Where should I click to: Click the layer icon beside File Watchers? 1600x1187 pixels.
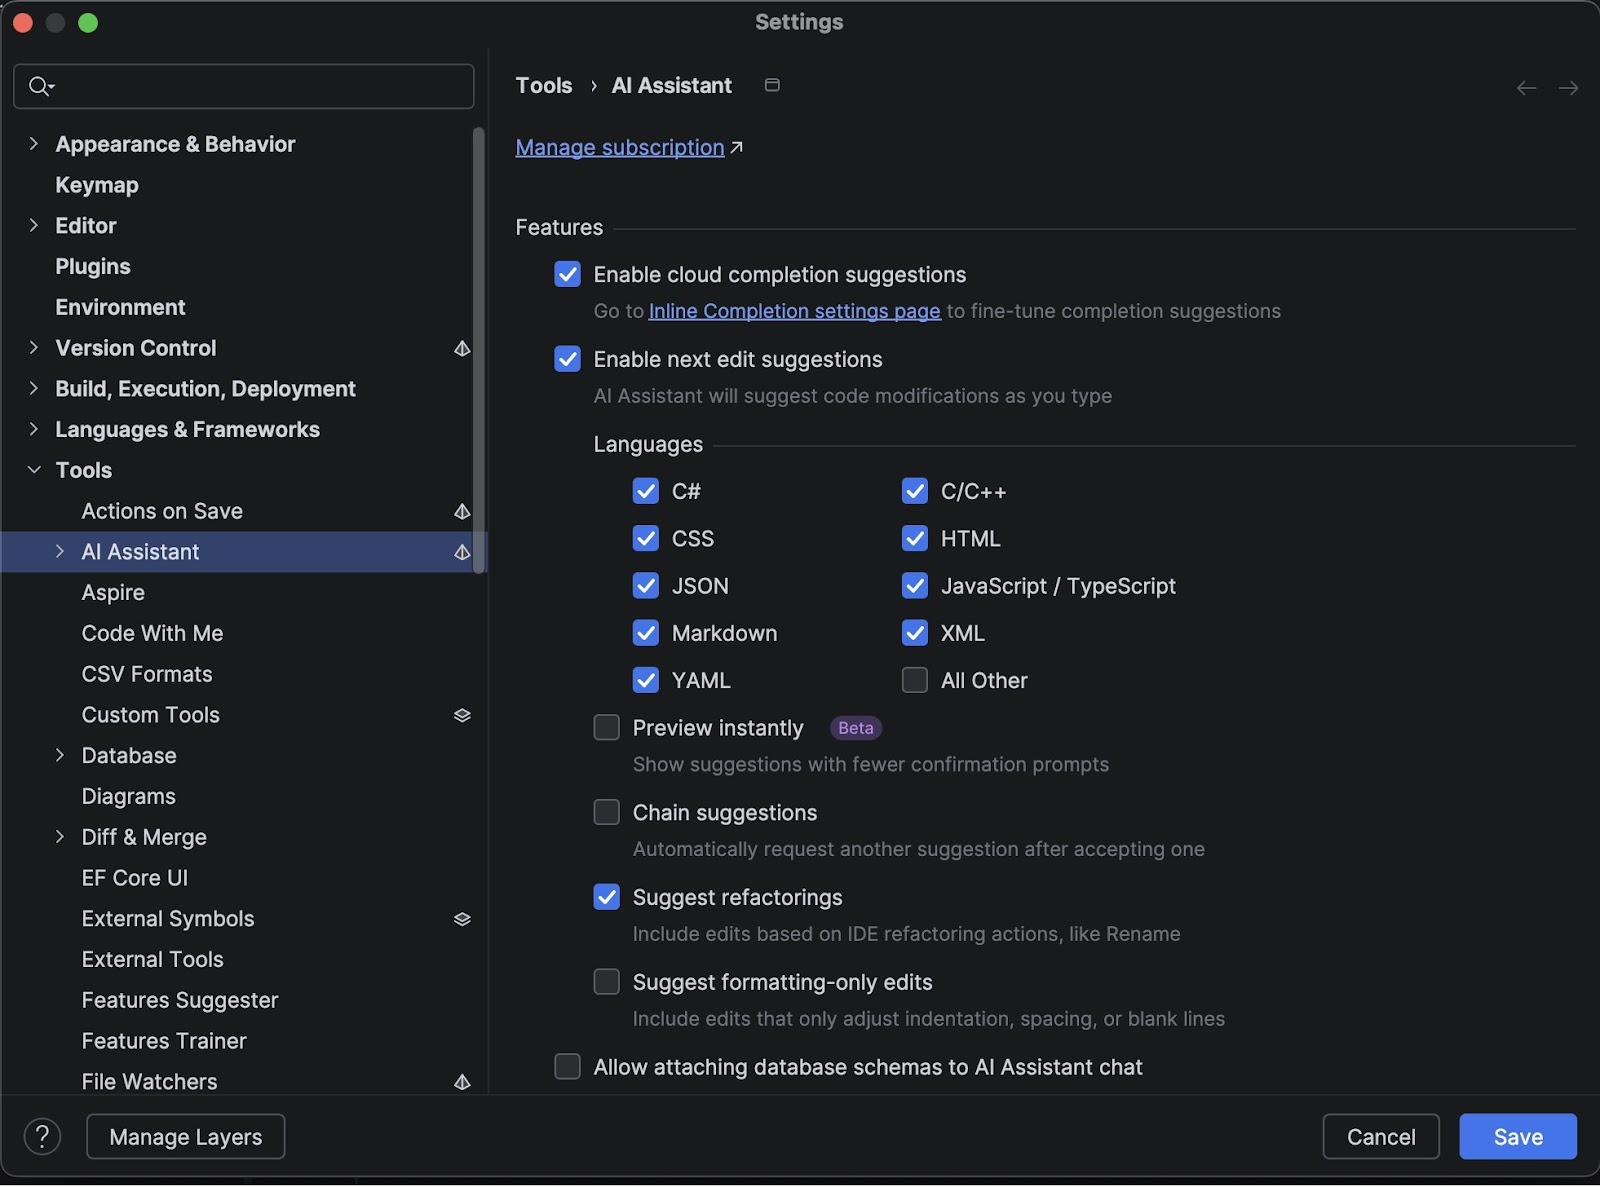coord(462,1082)
